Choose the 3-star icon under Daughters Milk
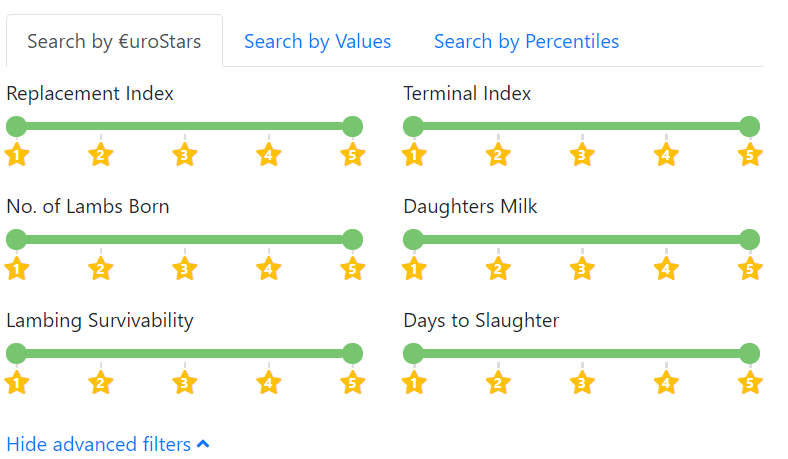Screen dimensions: 788x459 click(x=581, y=269)
